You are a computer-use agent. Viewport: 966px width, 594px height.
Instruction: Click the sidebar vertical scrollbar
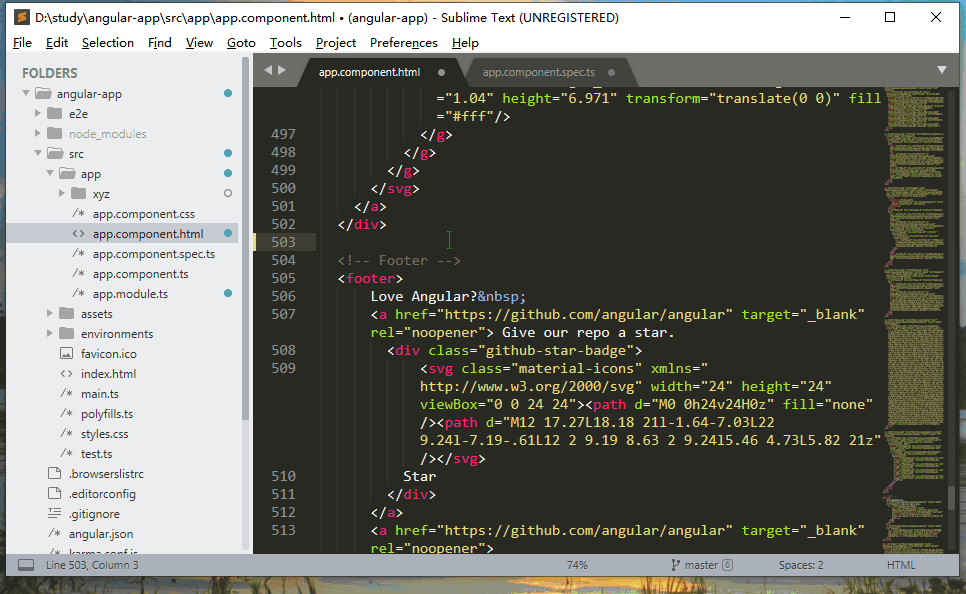click(x=245, y=240)
